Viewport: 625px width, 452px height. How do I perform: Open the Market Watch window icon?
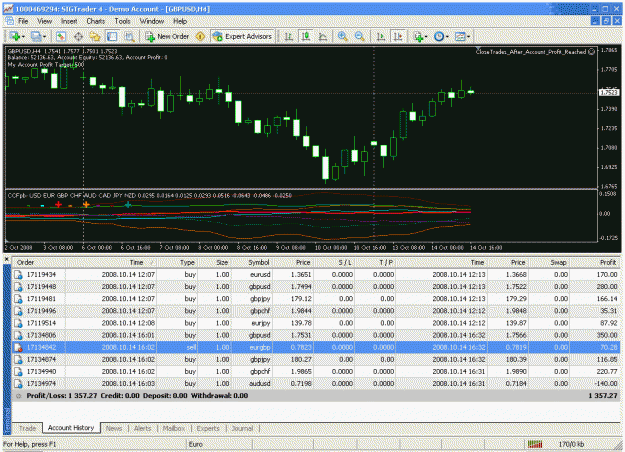coord(61,37)
